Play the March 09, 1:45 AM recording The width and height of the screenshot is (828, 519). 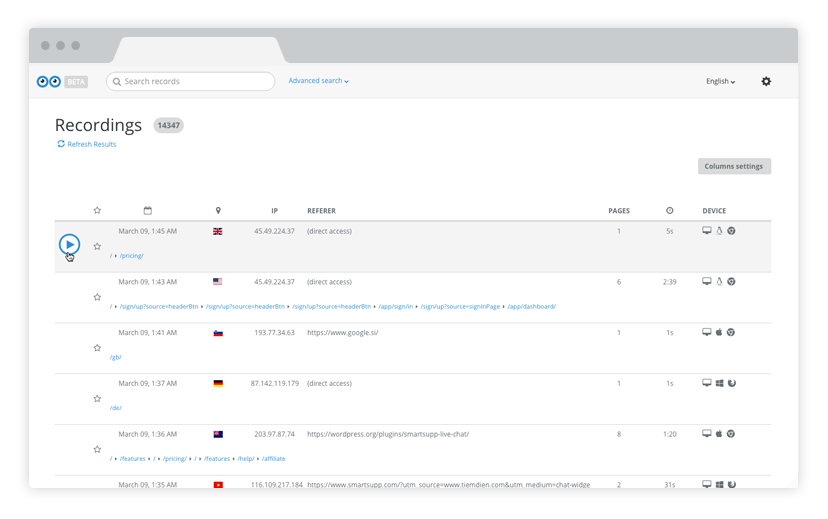69,244
